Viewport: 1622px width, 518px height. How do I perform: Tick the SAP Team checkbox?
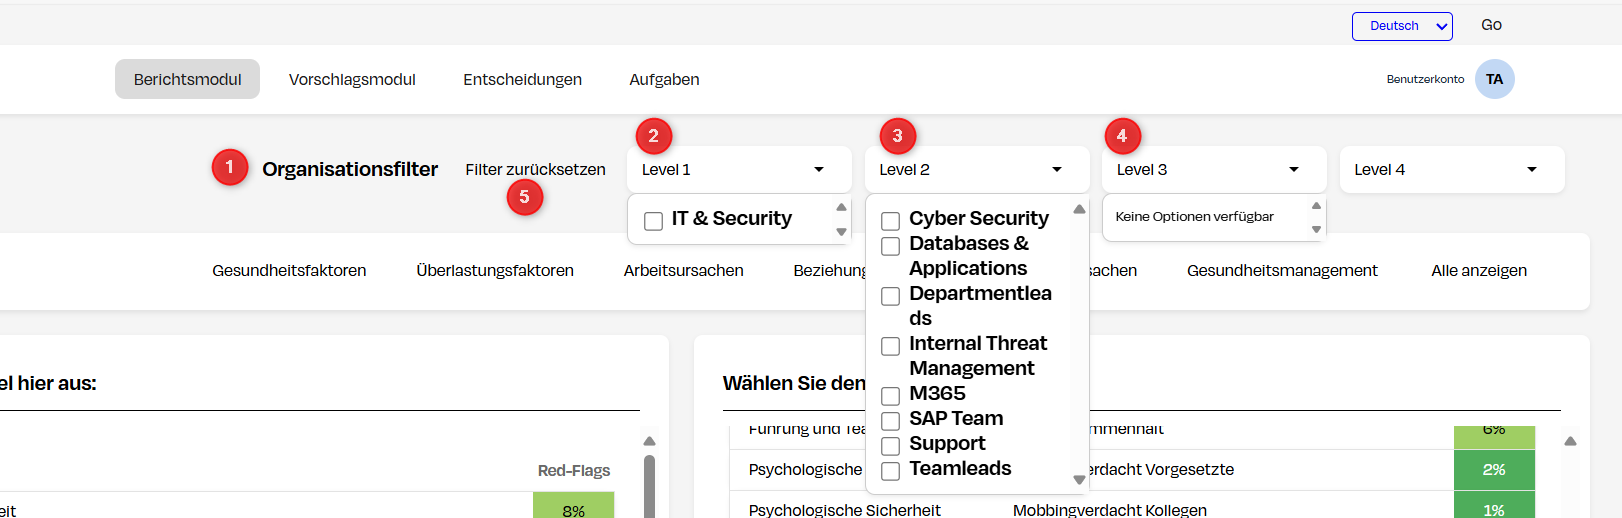tap(890, 421)
